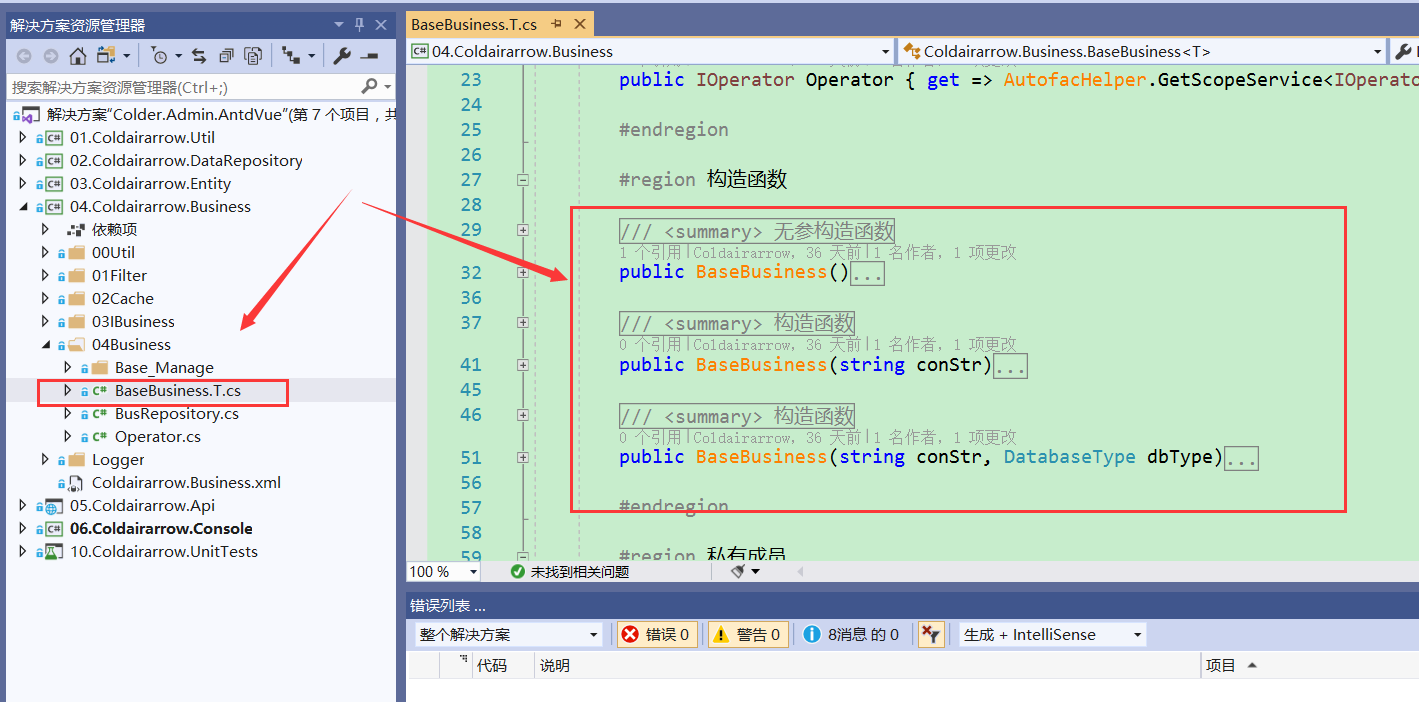Click the Sync with Active Document arrows icon

(x=199, y=56)
